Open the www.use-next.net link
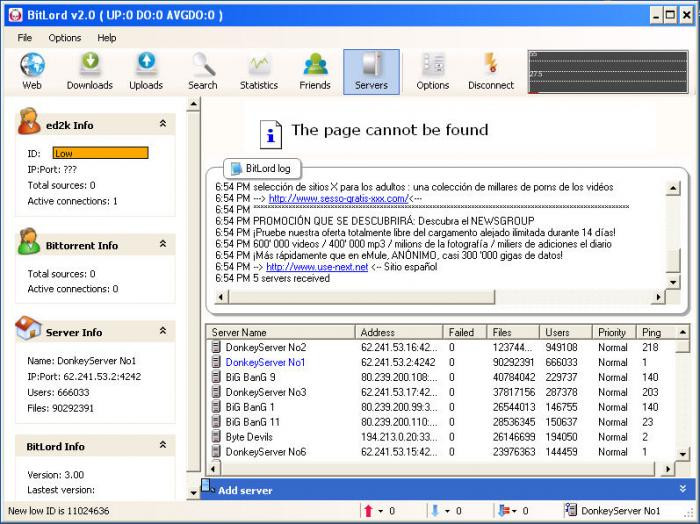Viewport: 700px width, 524px height. coord(317,267)
